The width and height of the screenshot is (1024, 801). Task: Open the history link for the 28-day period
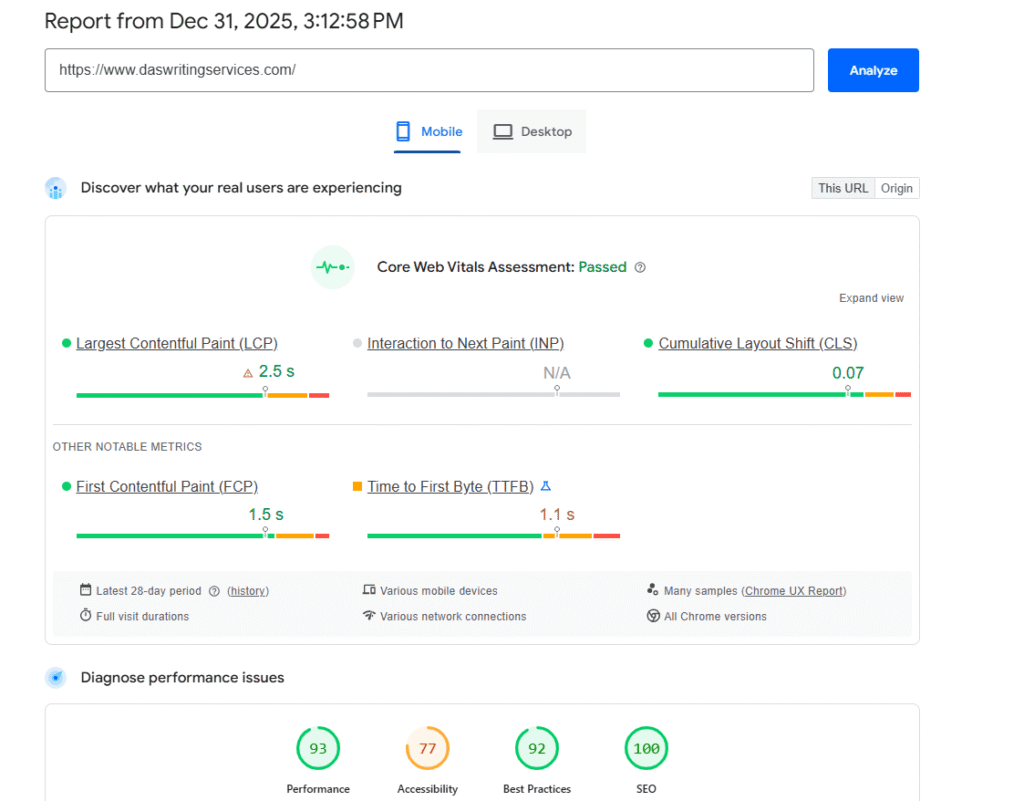247,591
